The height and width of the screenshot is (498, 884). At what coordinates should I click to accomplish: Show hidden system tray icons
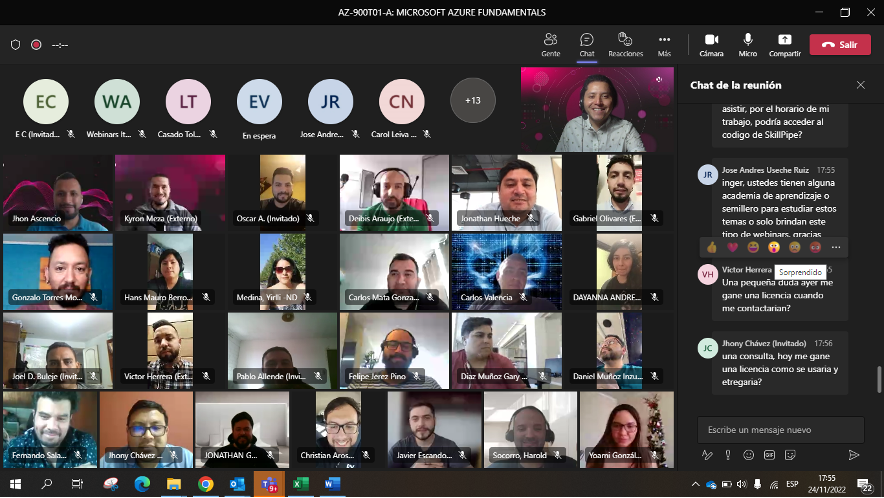pyautogui.click(x=695, y=484)
